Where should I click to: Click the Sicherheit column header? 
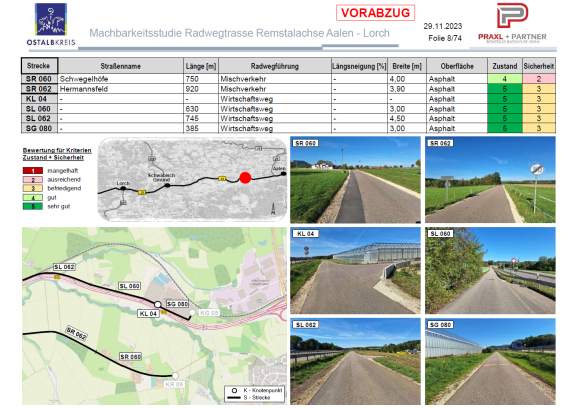coord(539,66)
